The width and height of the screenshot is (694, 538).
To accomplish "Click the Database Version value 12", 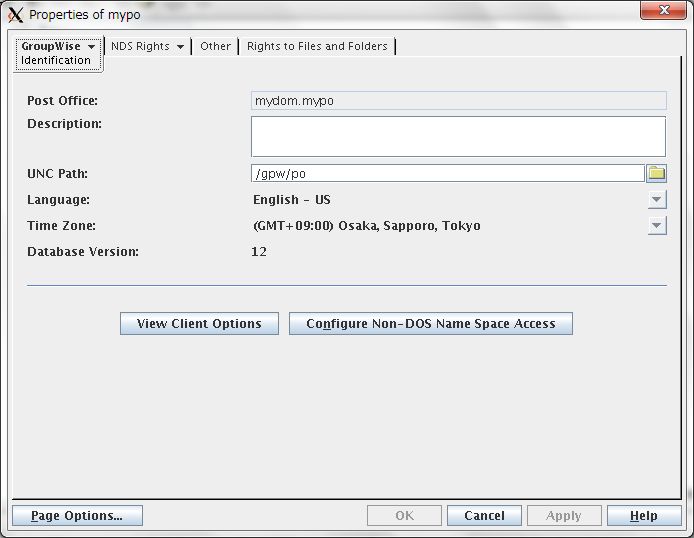I will pos(259,252).
